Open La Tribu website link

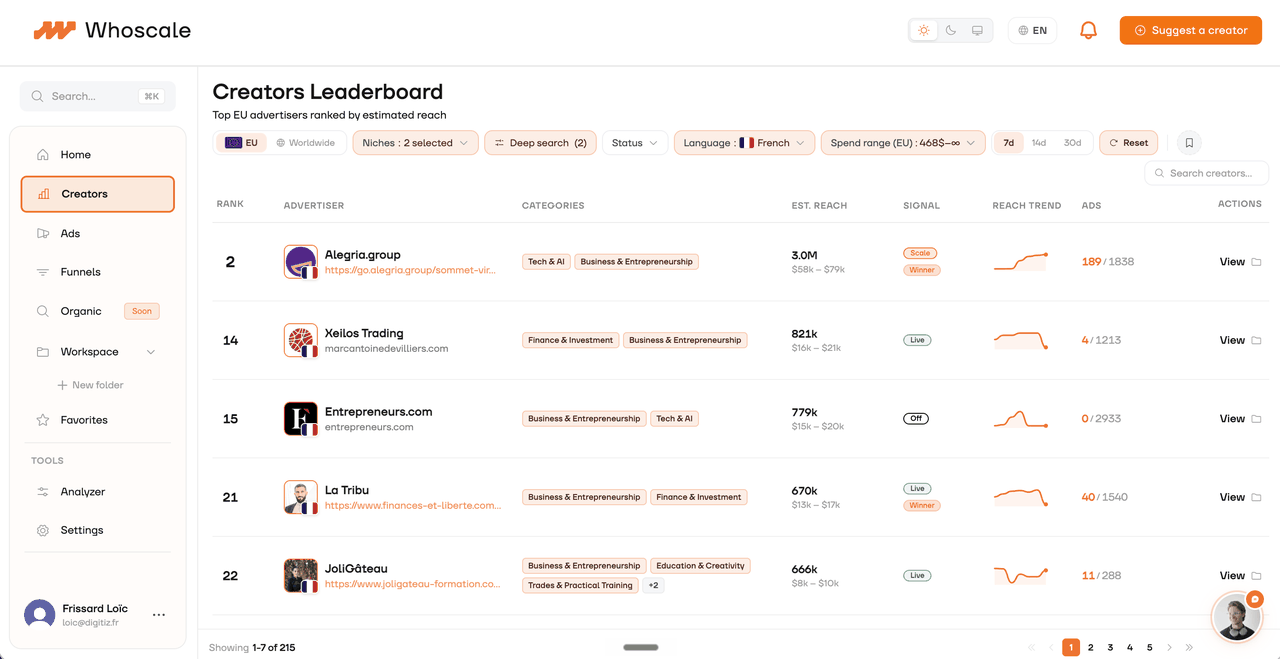tap(413, 506)
